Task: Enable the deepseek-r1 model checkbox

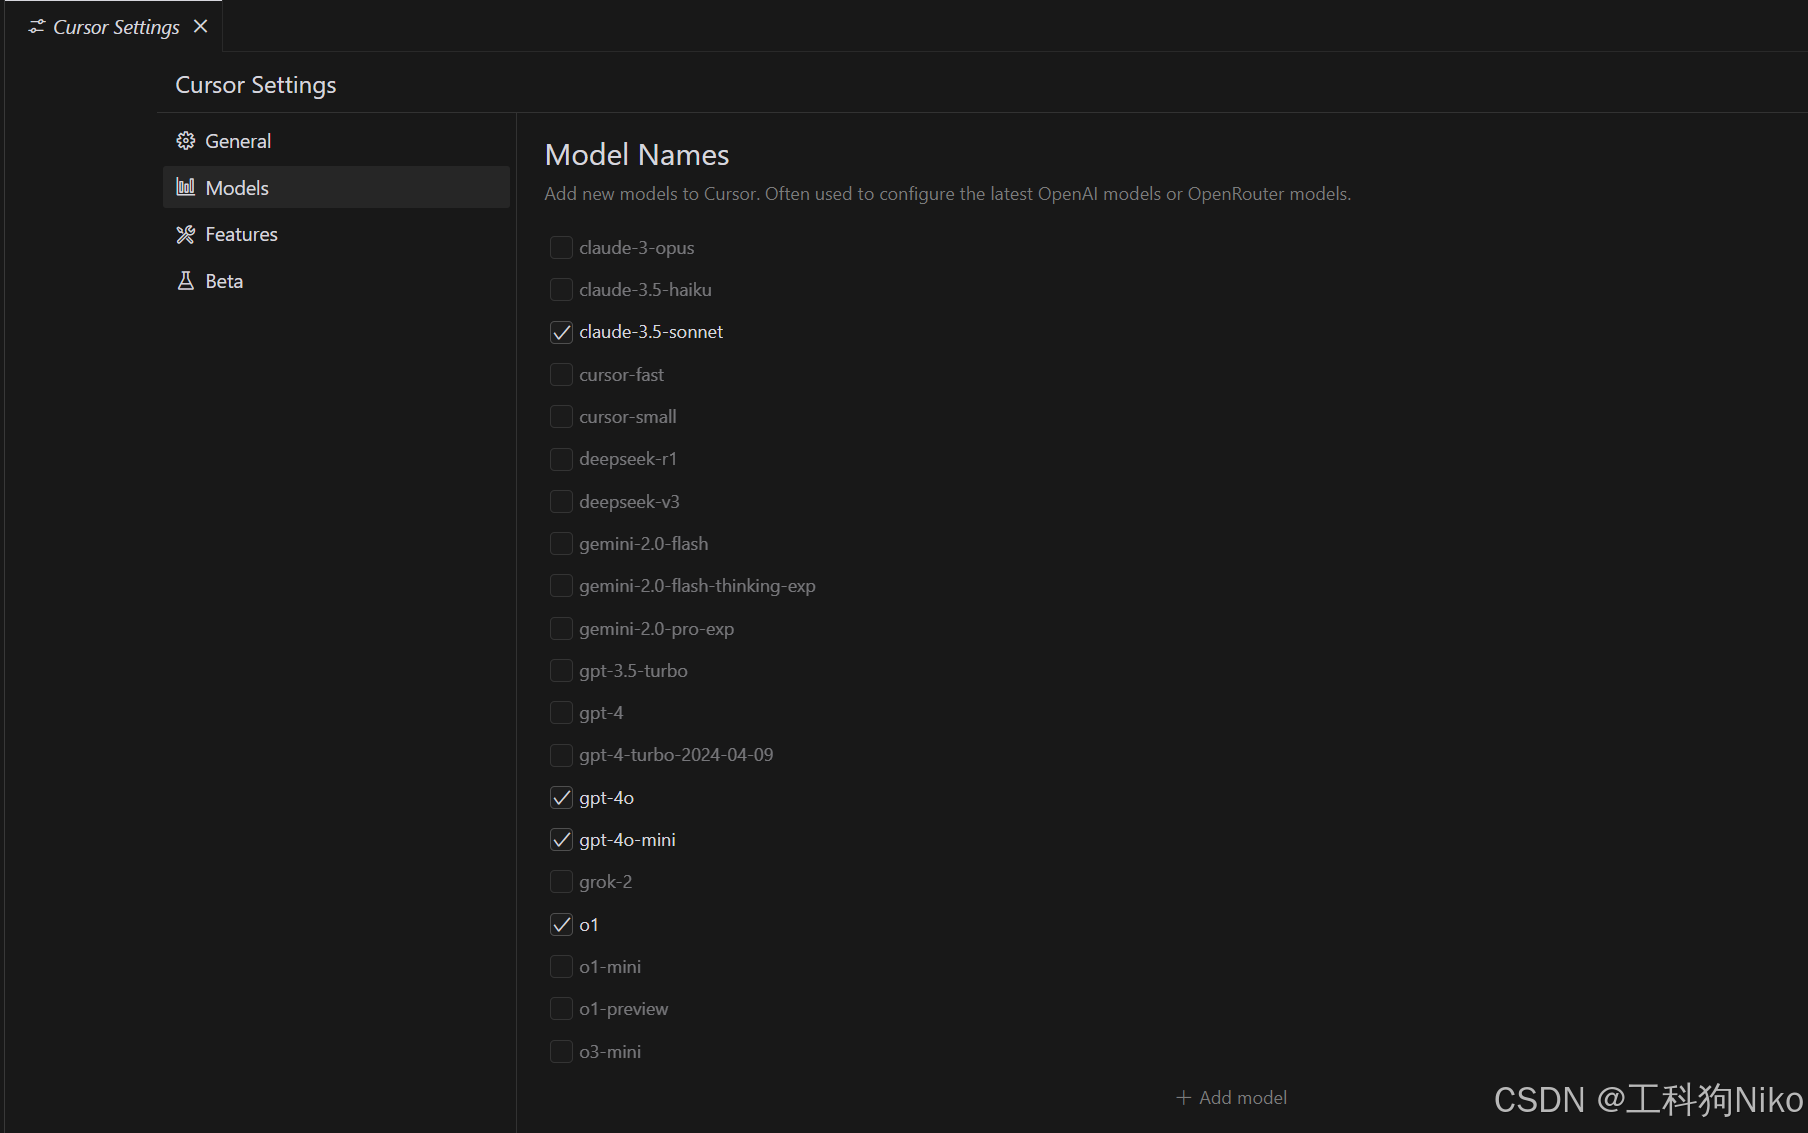Action: 561,459
